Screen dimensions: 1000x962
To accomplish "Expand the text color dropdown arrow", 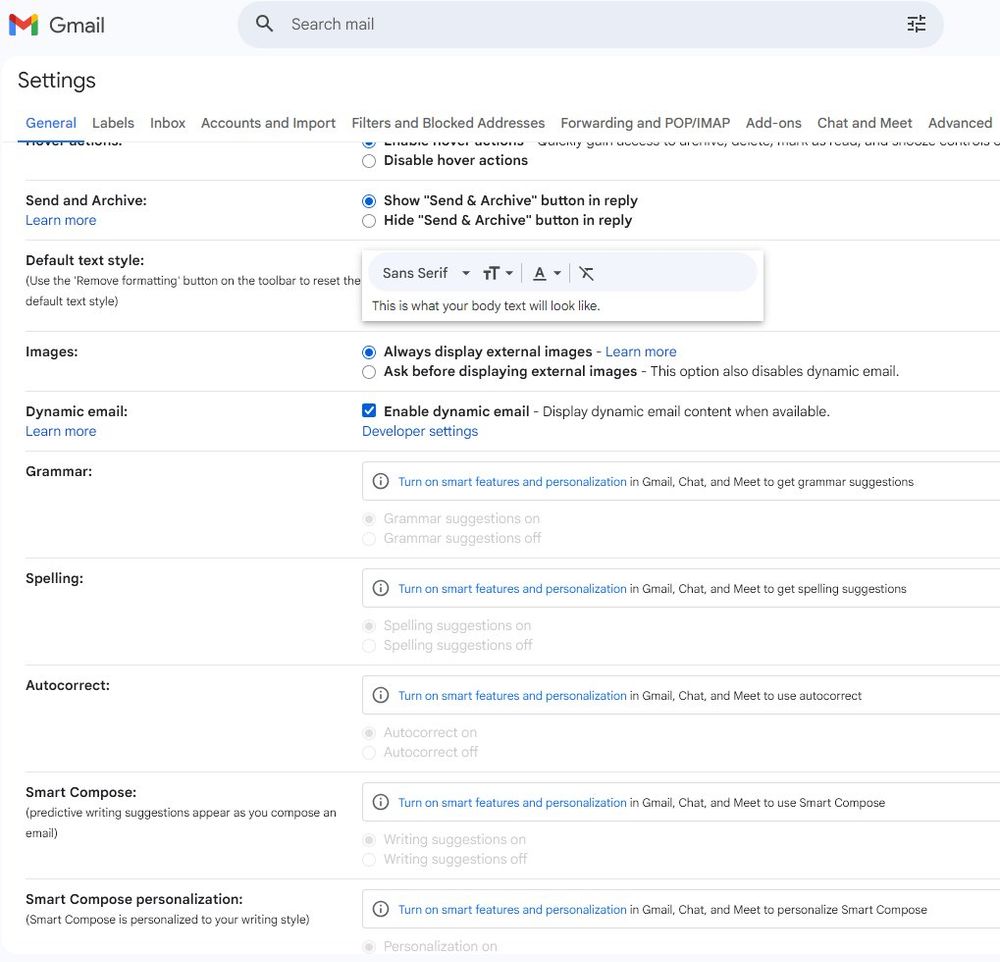I will coord(557,273).
